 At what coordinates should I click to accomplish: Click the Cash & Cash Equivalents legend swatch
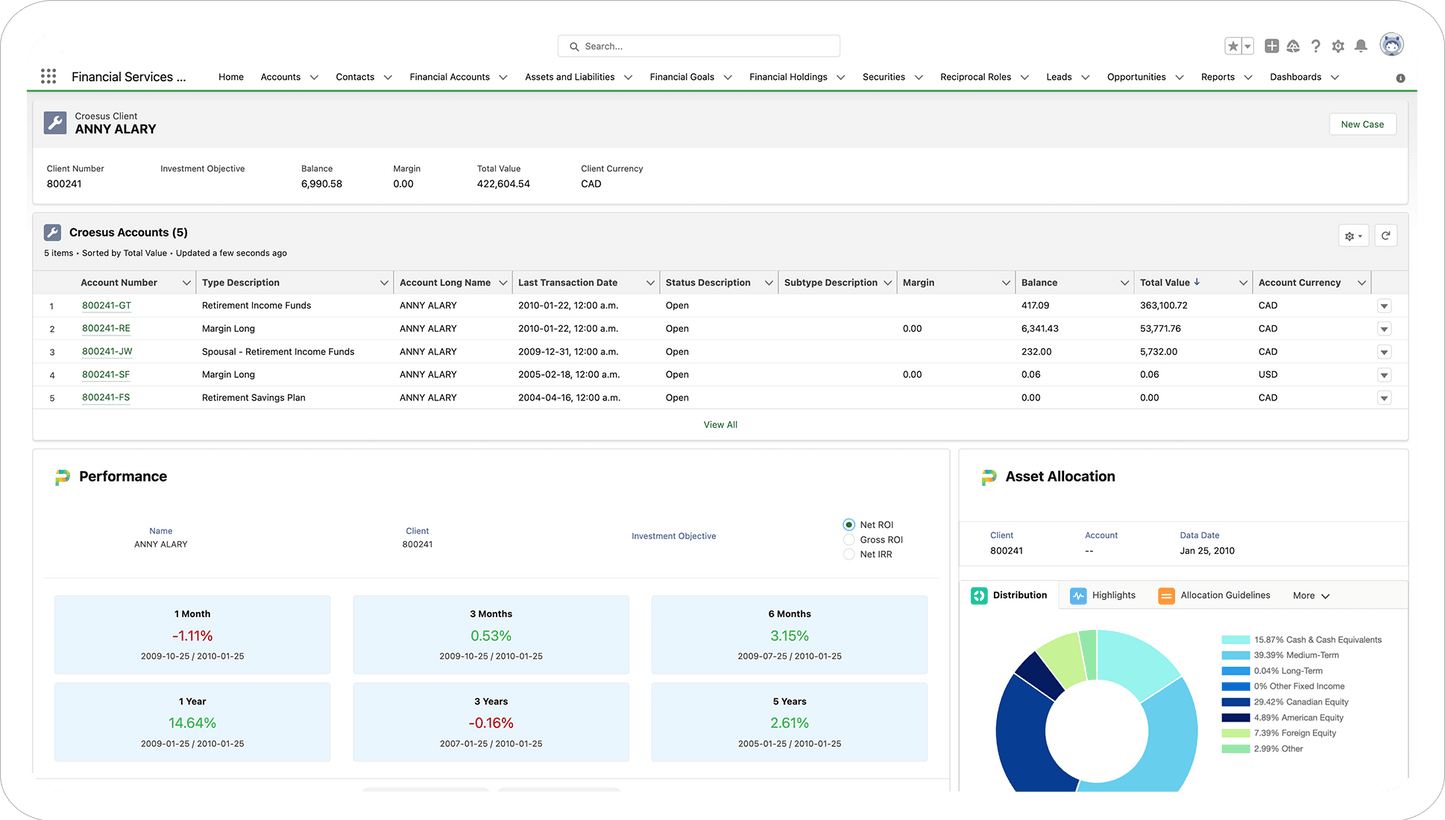[1235, 640]
